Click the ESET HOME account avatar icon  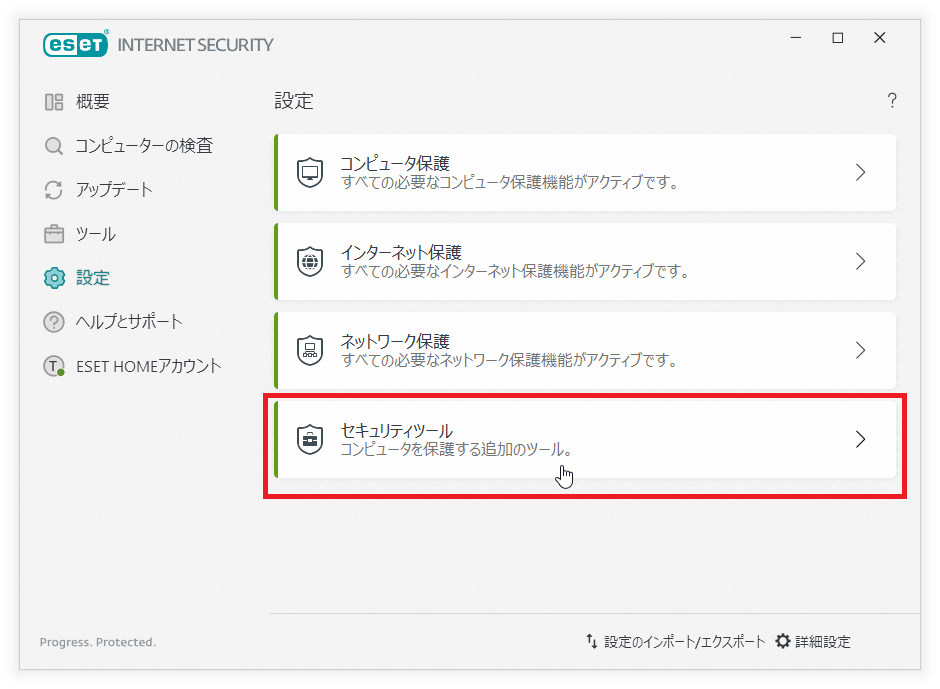point(54,366)
